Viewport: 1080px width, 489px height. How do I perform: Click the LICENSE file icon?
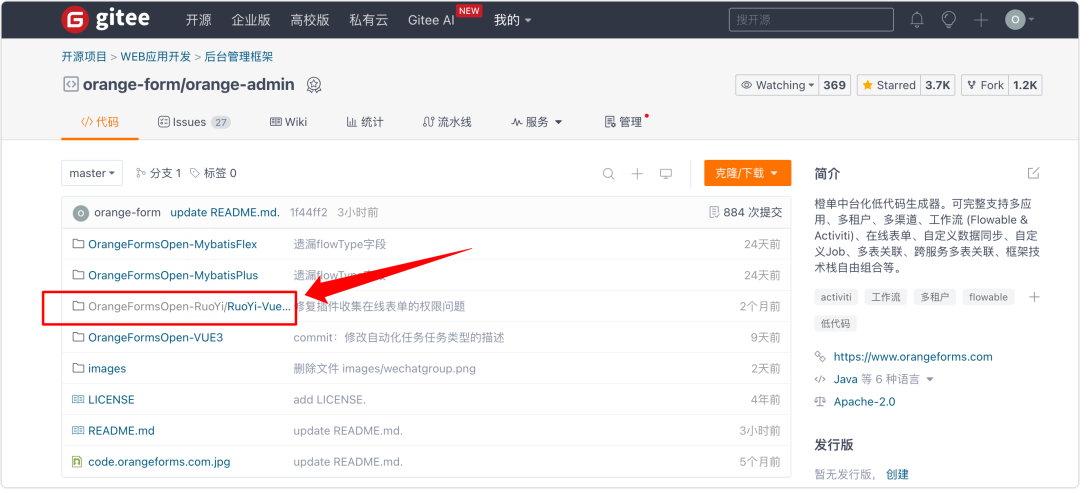(x=78, y=399)
